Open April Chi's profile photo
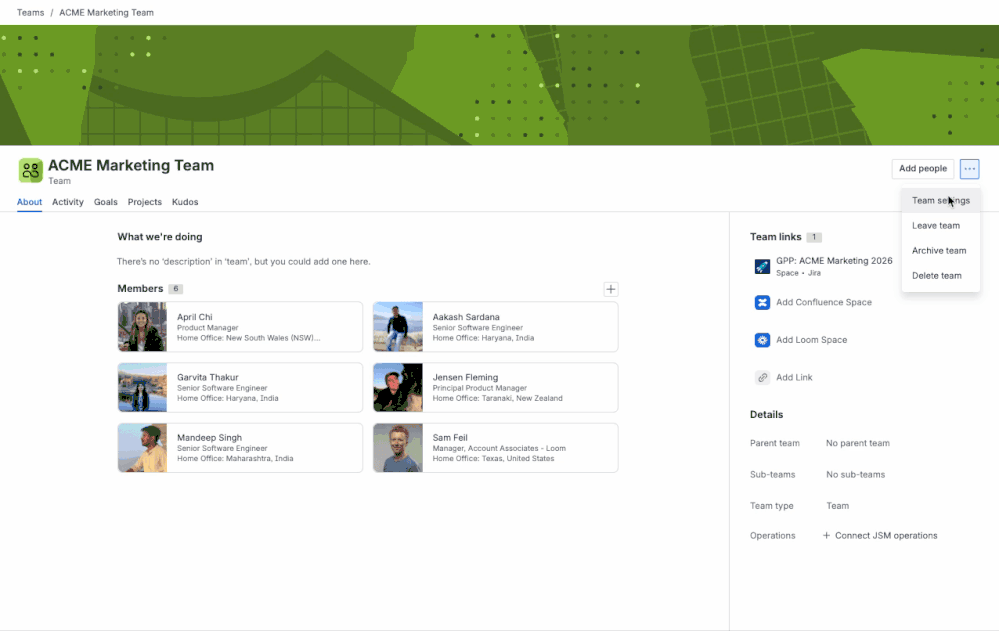The height and width of the screenshot is (631, 999). click(143, 327)
